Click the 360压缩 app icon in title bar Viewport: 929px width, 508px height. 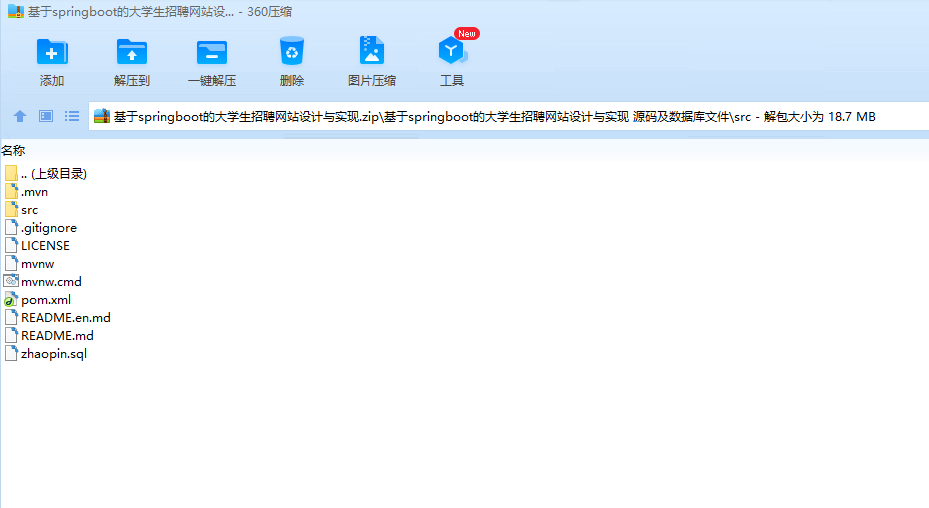tap(15, 11)
